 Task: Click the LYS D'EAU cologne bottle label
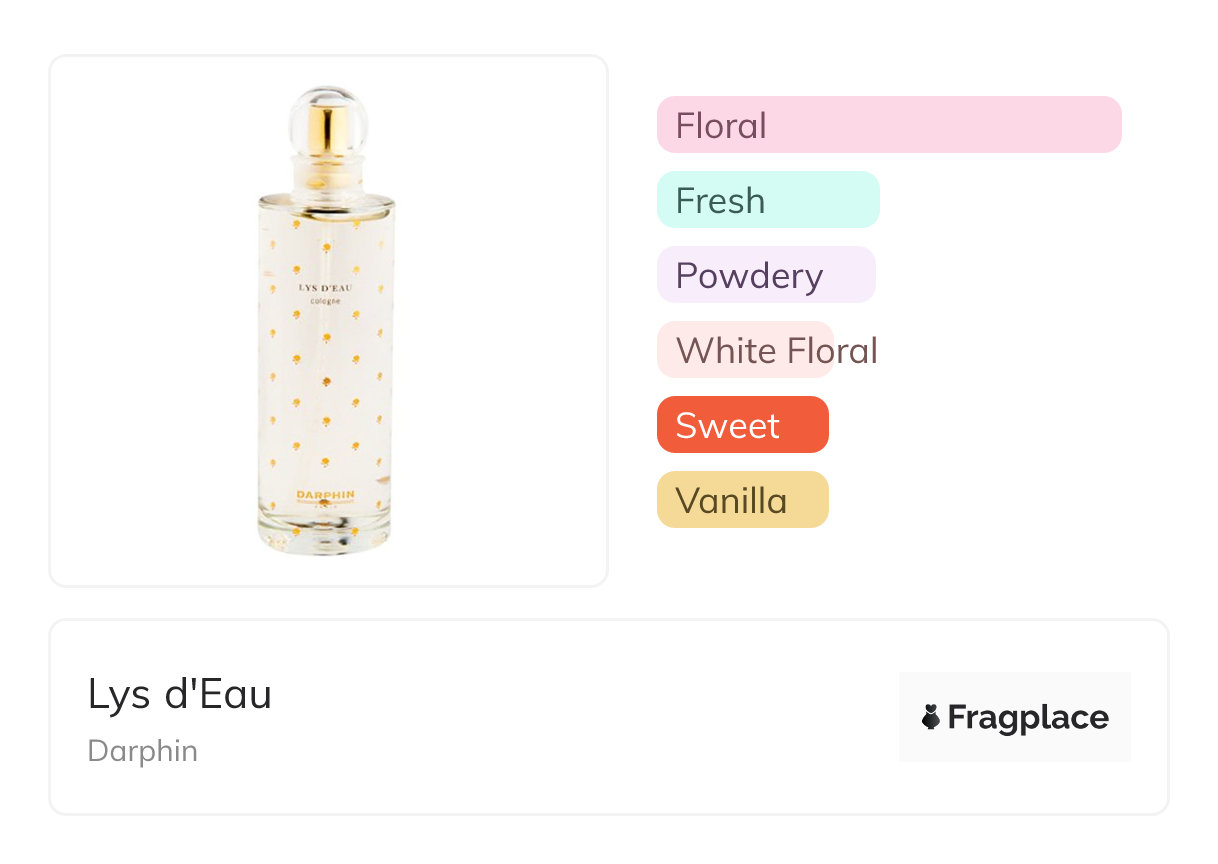(326, 293)
